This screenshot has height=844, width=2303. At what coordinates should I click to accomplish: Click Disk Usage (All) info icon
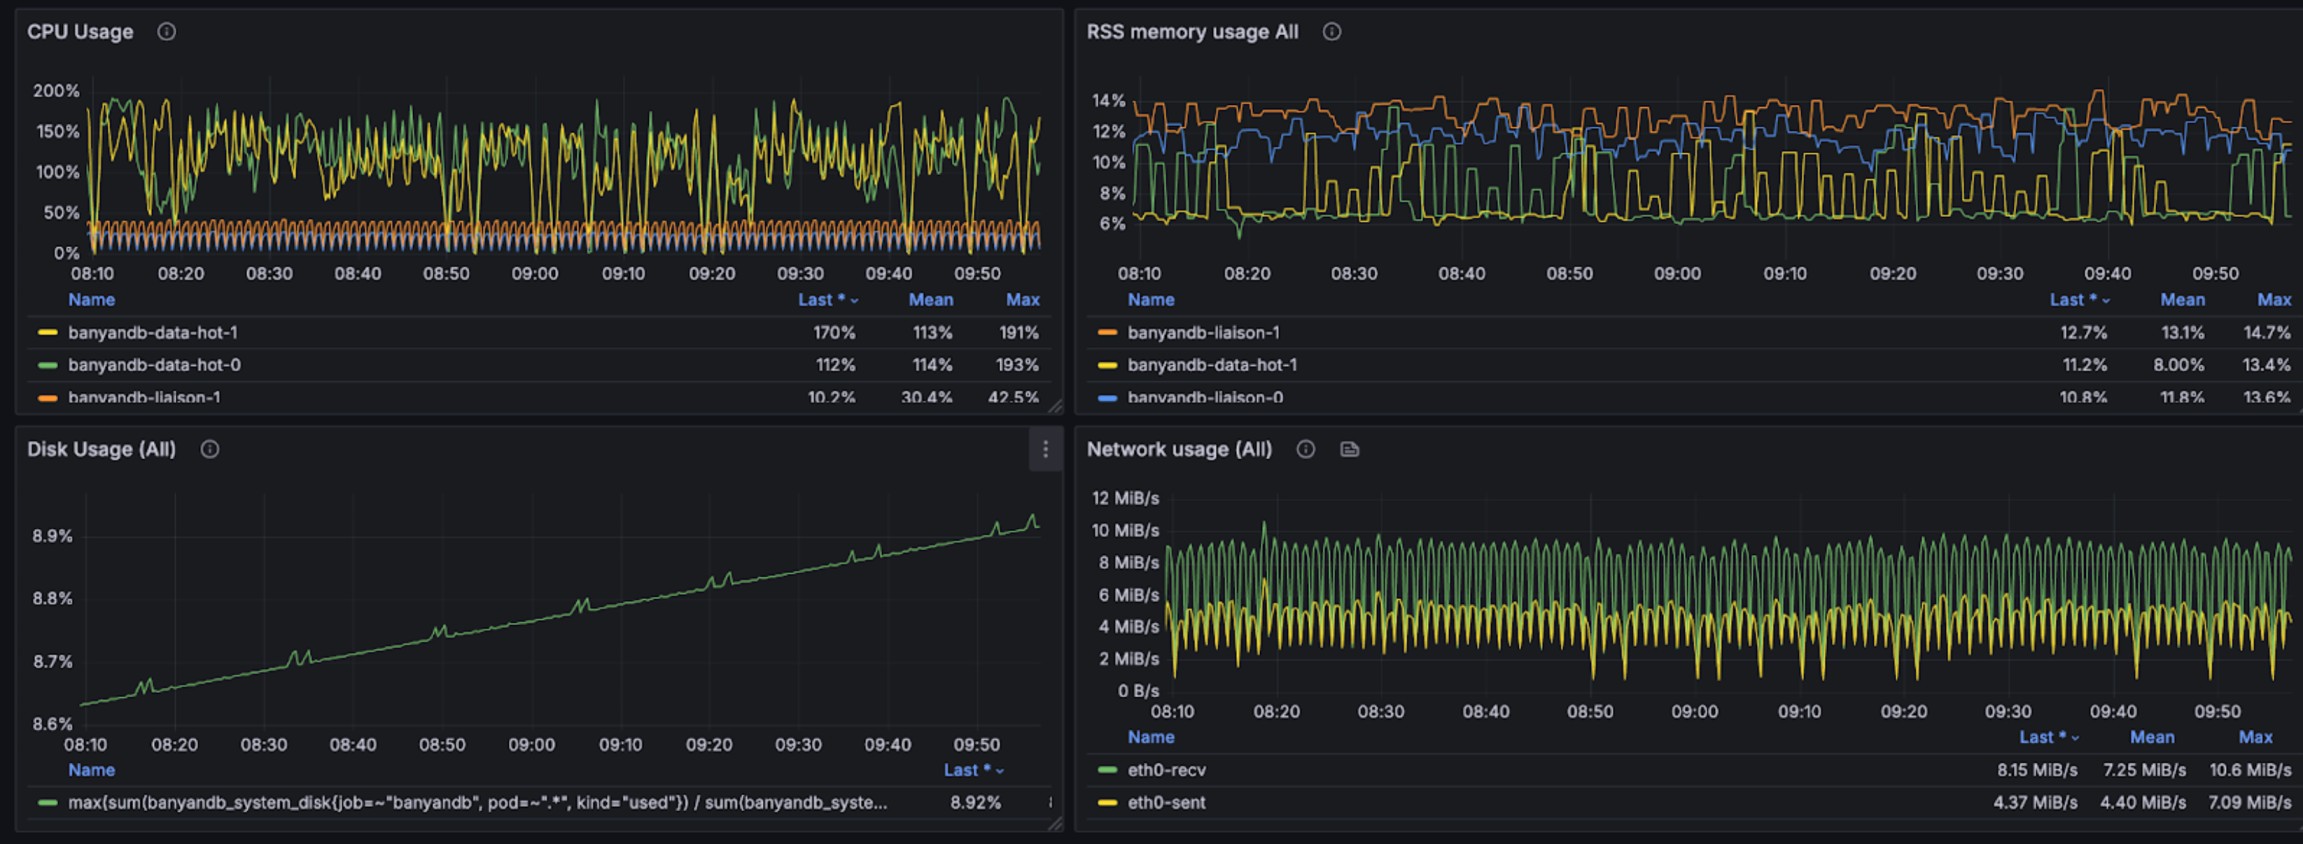210,449
